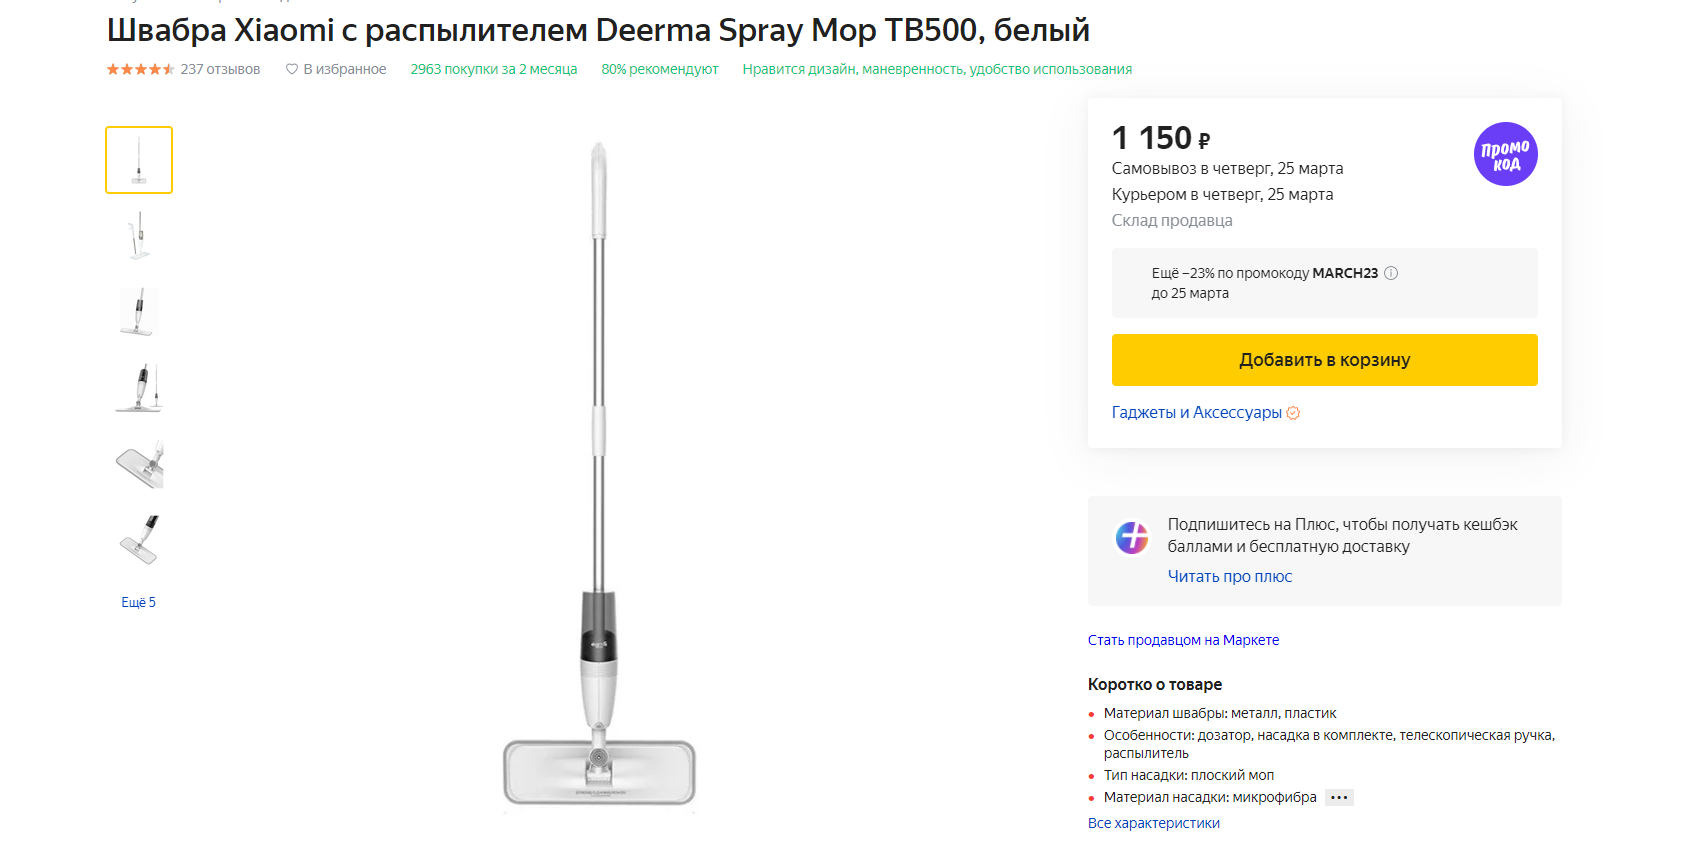Add the mop to cart
The image size is (1682, 855).
point(1324,360)
